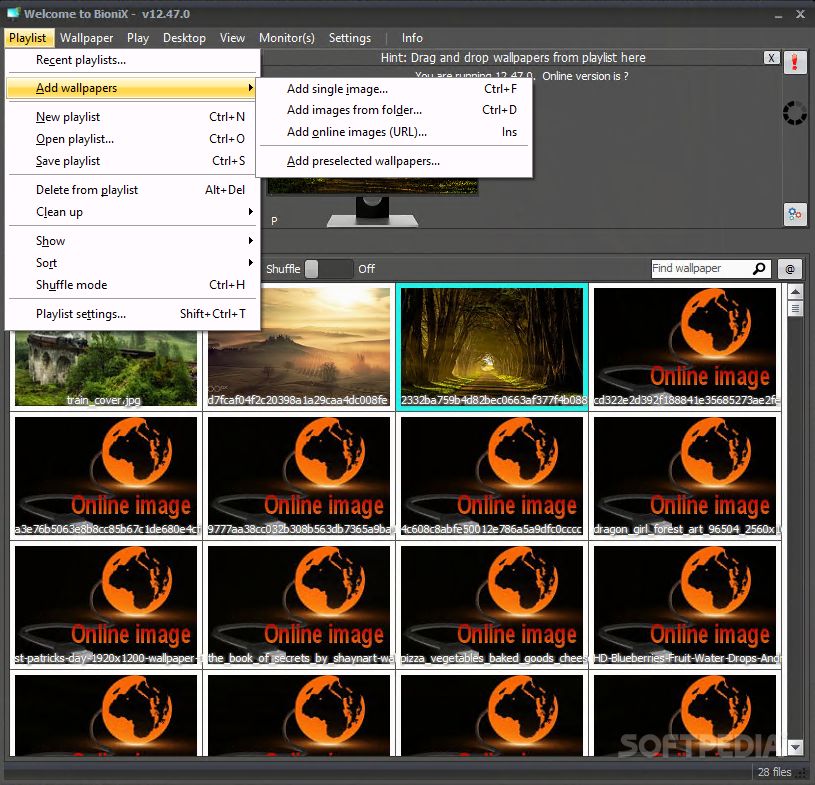The width and height of the screenshot is (815, 785).
Task: Open the gears settings icon near the monitor preview
Action: (795, 214)
